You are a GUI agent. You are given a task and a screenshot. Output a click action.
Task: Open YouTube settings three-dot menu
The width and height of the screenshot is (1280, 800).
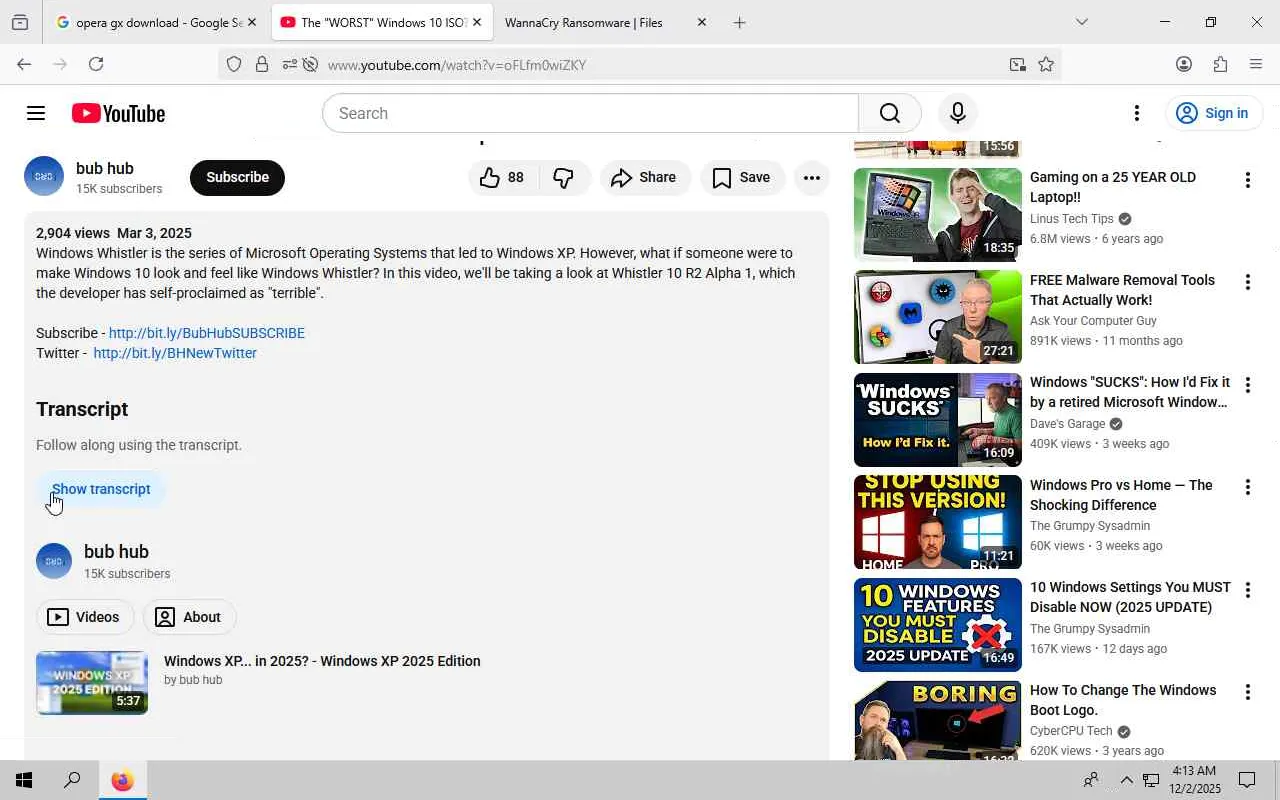1136,113
